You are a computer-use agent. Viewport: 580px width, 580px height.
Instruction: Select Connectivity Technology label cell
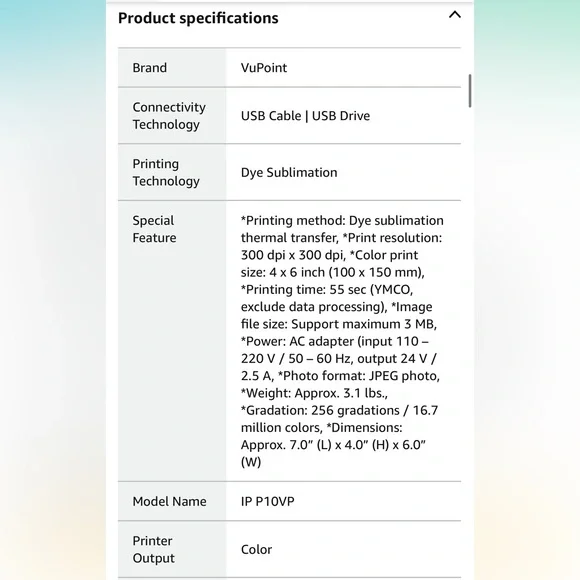click(x=172, y=116)
